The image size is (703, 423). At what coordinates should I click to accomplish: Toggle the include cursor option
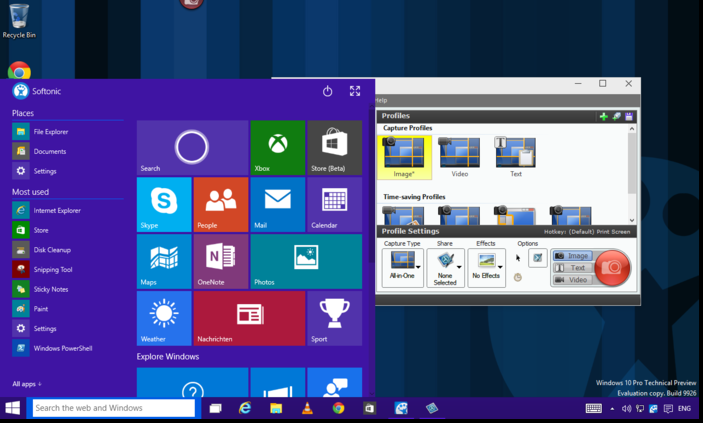click(x=518, y=258)
